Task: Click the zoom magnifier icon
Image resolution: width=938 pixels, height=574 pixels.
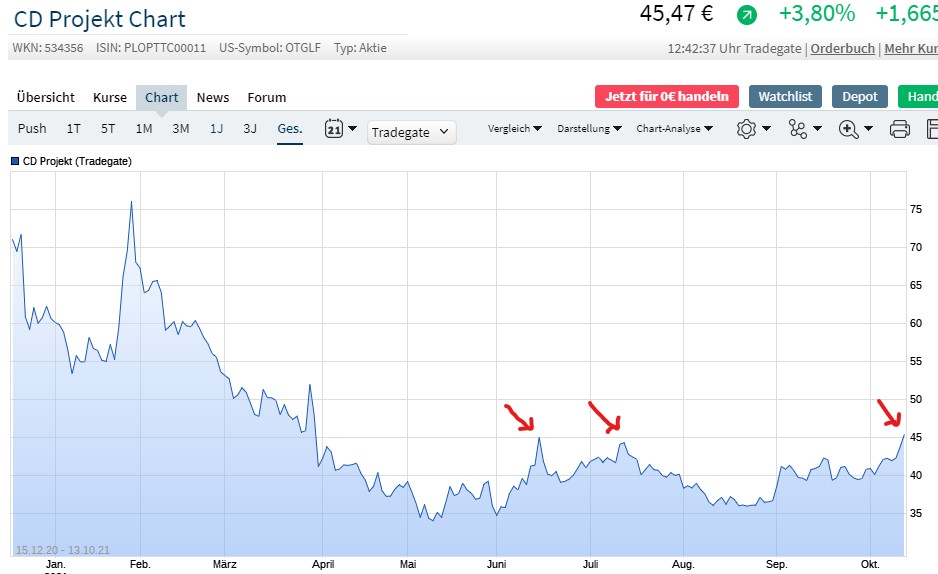Action: pyautogui.click(x=848, y=129)
